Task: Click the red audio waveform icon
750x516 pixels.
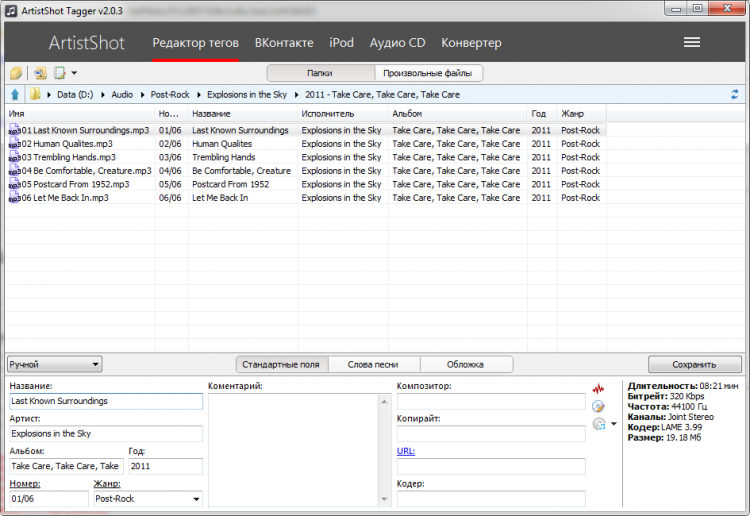Action: [599, 388]
